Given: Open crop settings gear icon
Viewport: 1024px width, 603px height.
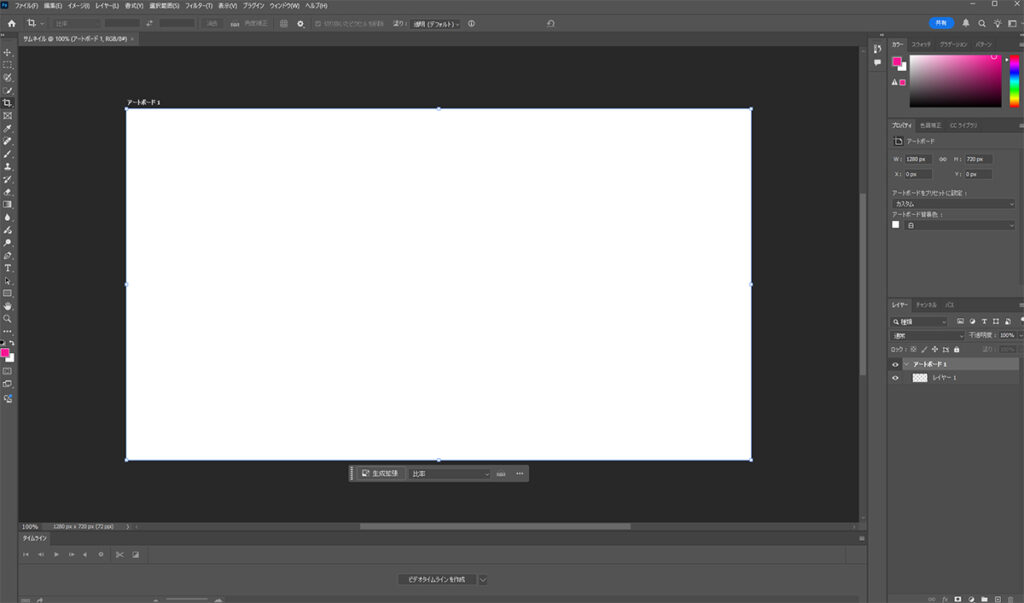Looking at the screenshot, I should pos(300,24).
